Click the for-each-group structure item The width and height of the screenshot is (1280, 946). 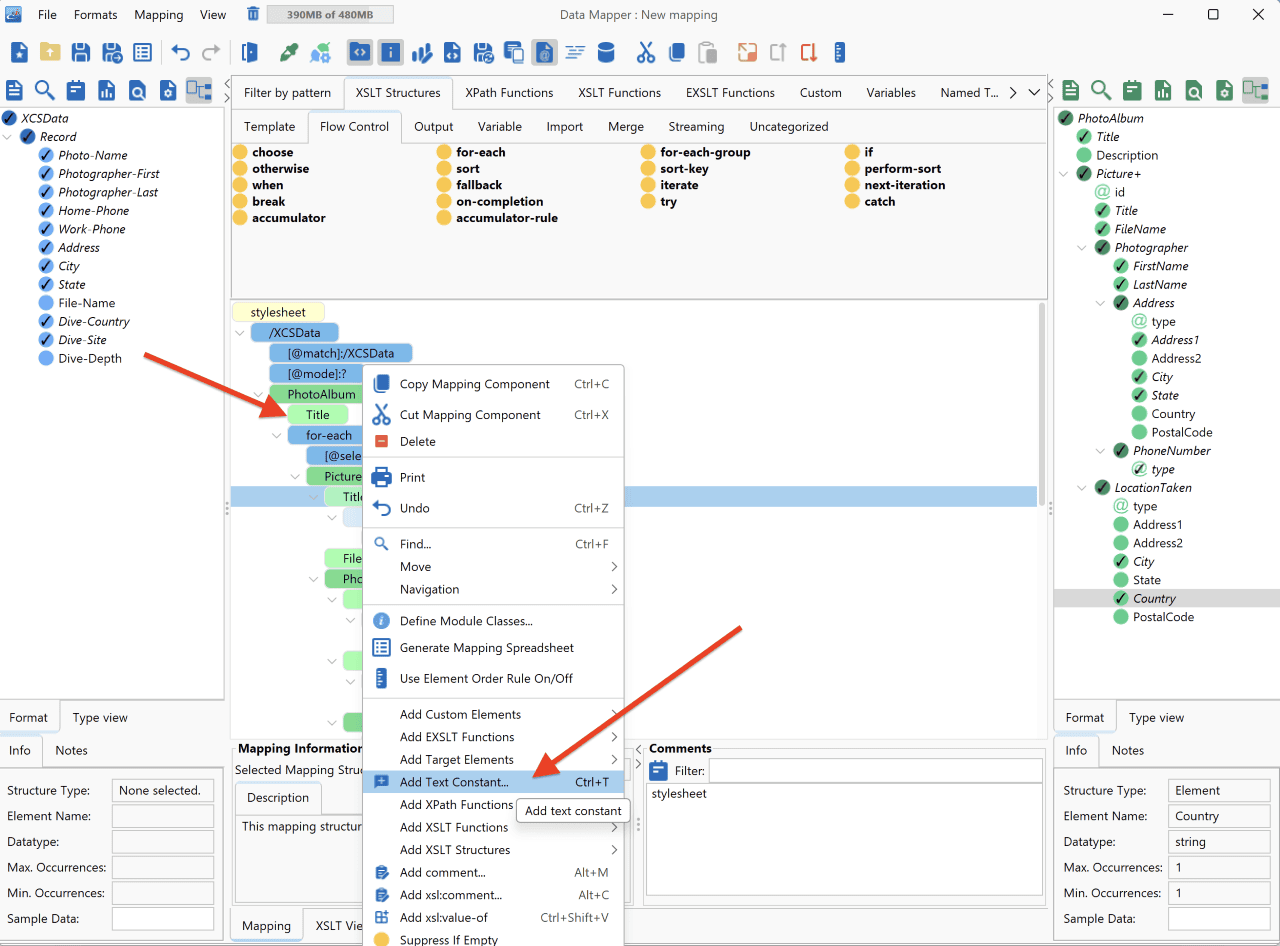[696, 152]
